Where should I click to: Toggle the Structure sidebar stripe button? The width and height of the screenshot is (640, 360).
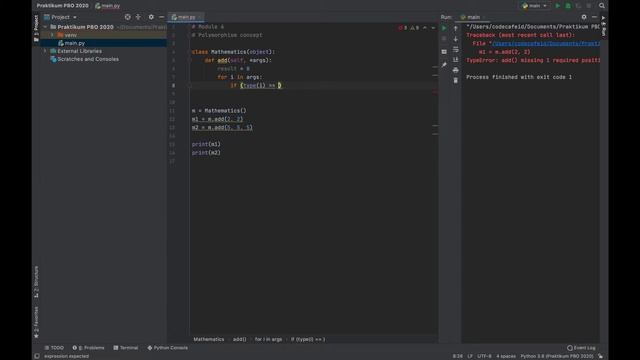[x=36, y=282]
